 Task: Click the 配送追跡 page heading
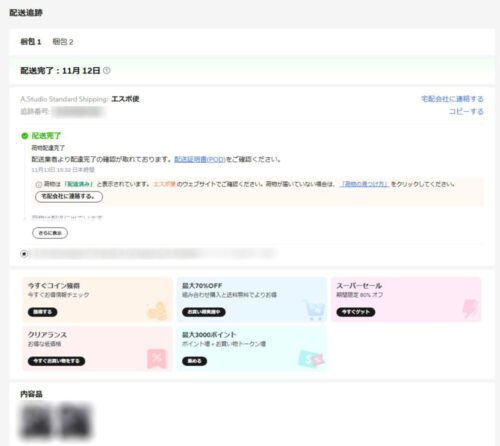point(26,13)
